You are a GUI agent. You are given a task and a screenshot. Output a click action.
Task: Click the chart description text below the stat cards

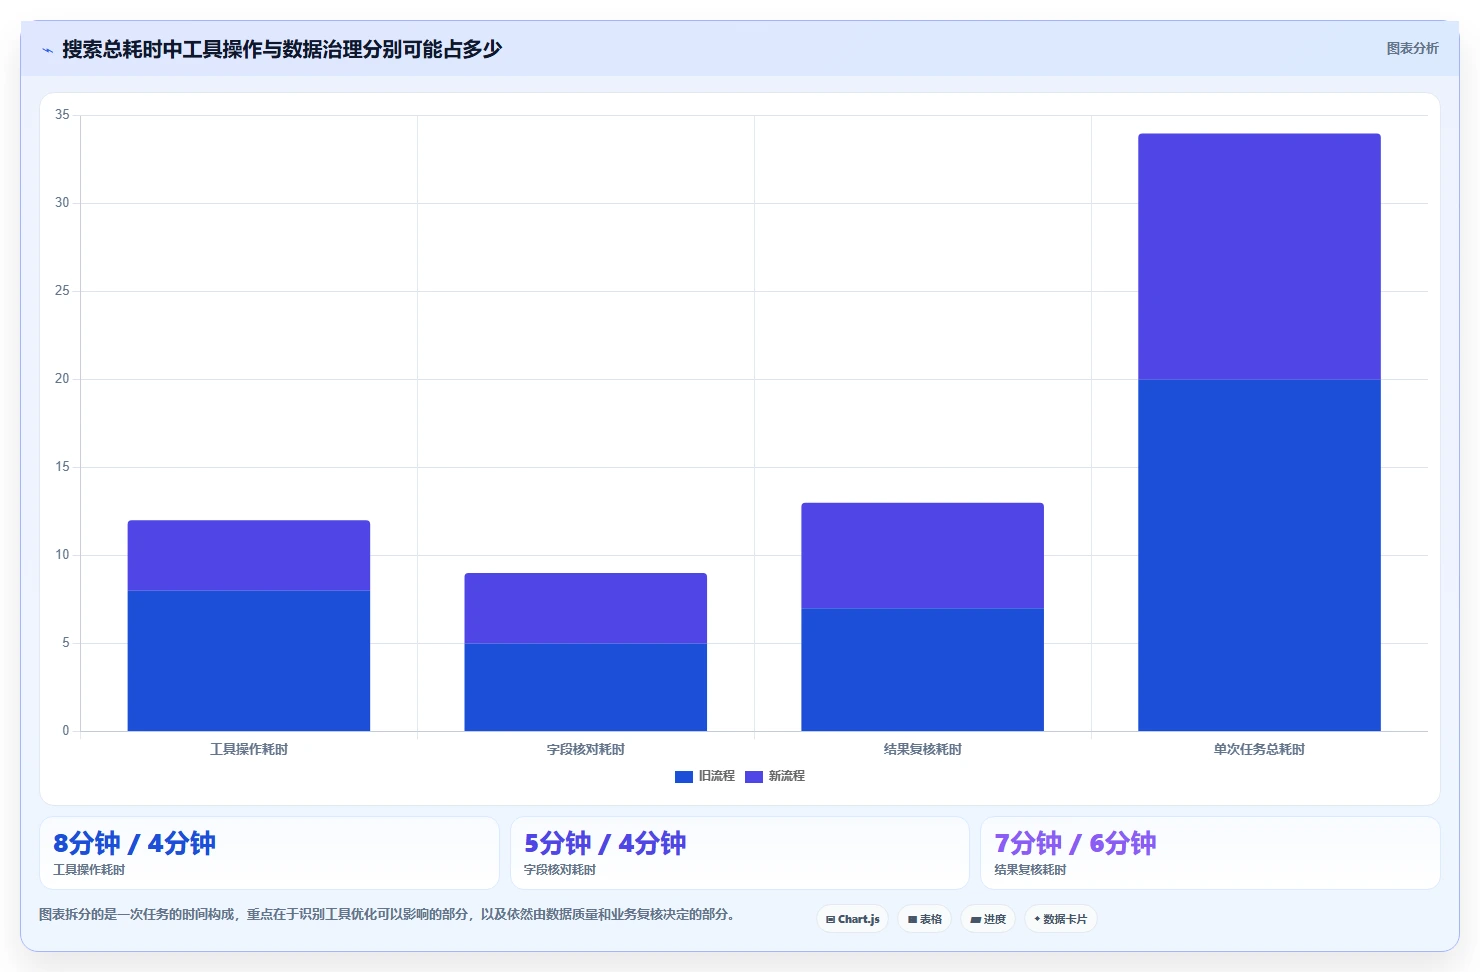point(390,914)
